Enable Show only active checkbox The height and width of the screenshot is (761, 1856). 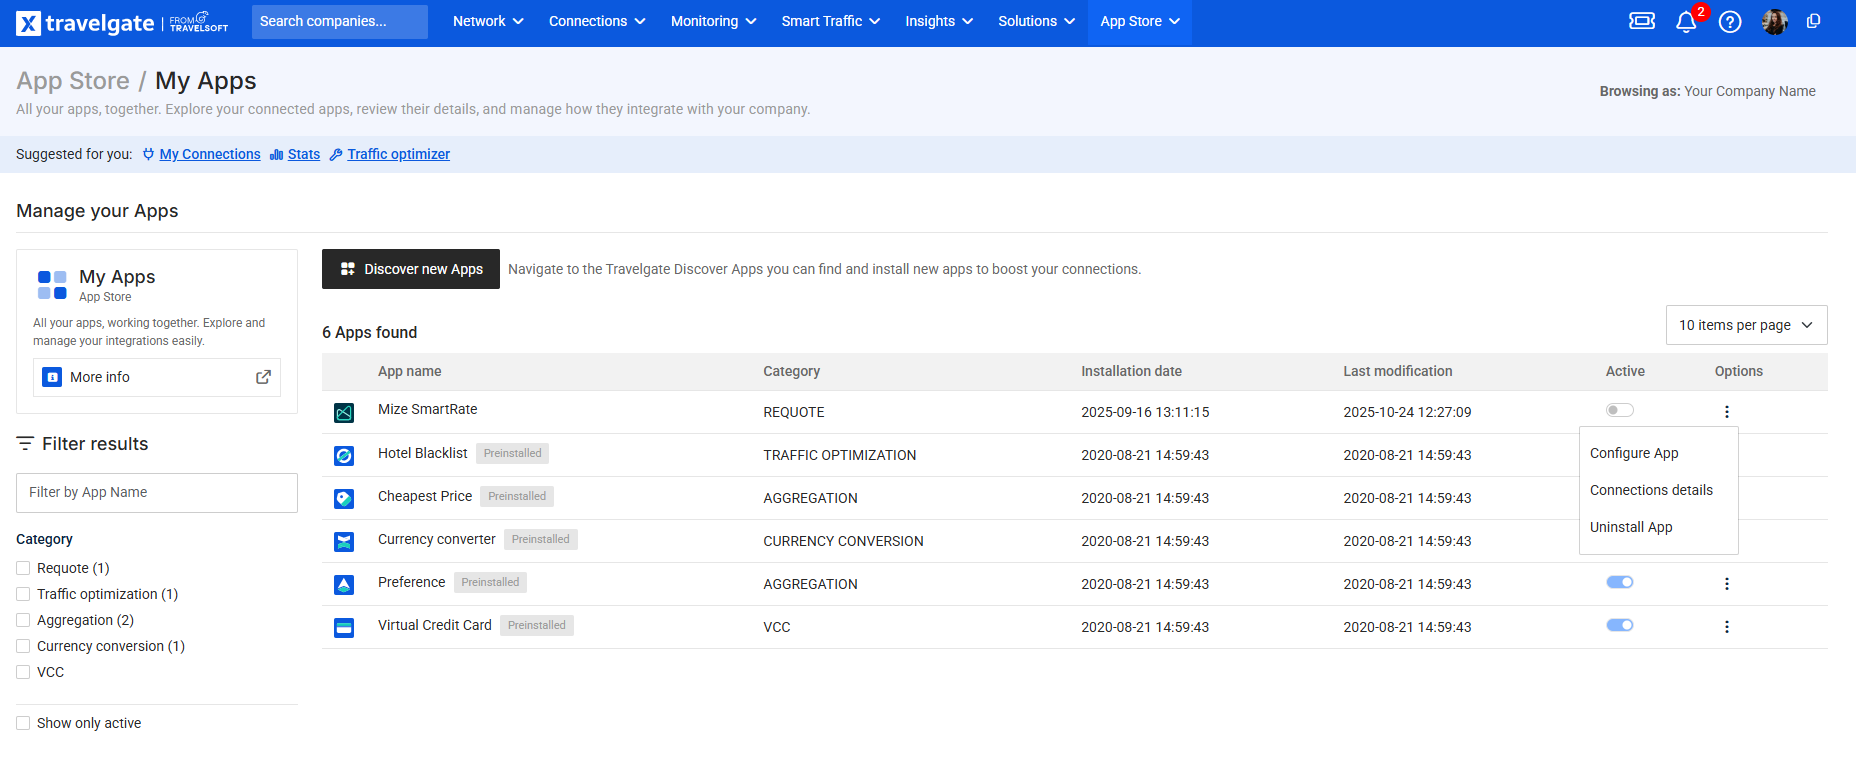[x=23, y=723]
